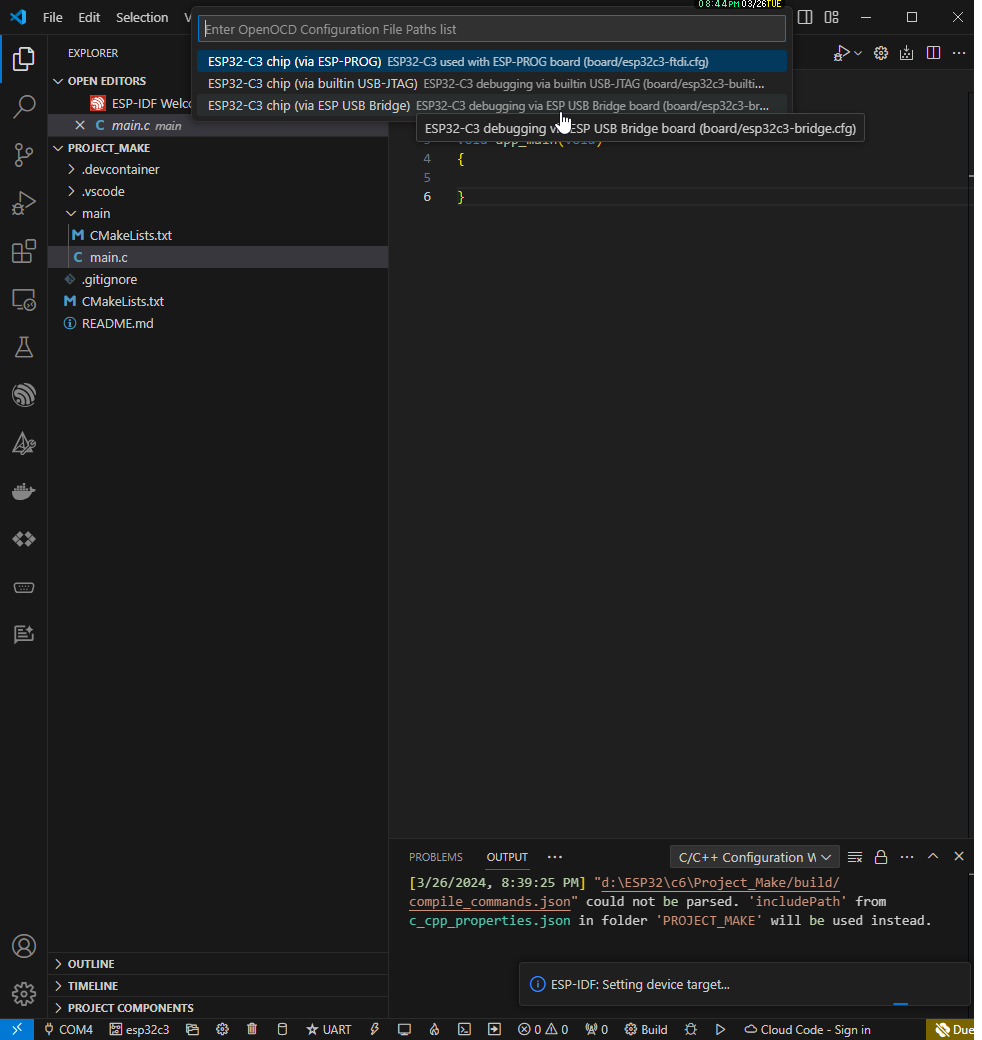The image size is (982, 1040).
Task: Choose ESP32-C3 chip (via builtin USB-JTAG) option
Action: coord(492,84)
